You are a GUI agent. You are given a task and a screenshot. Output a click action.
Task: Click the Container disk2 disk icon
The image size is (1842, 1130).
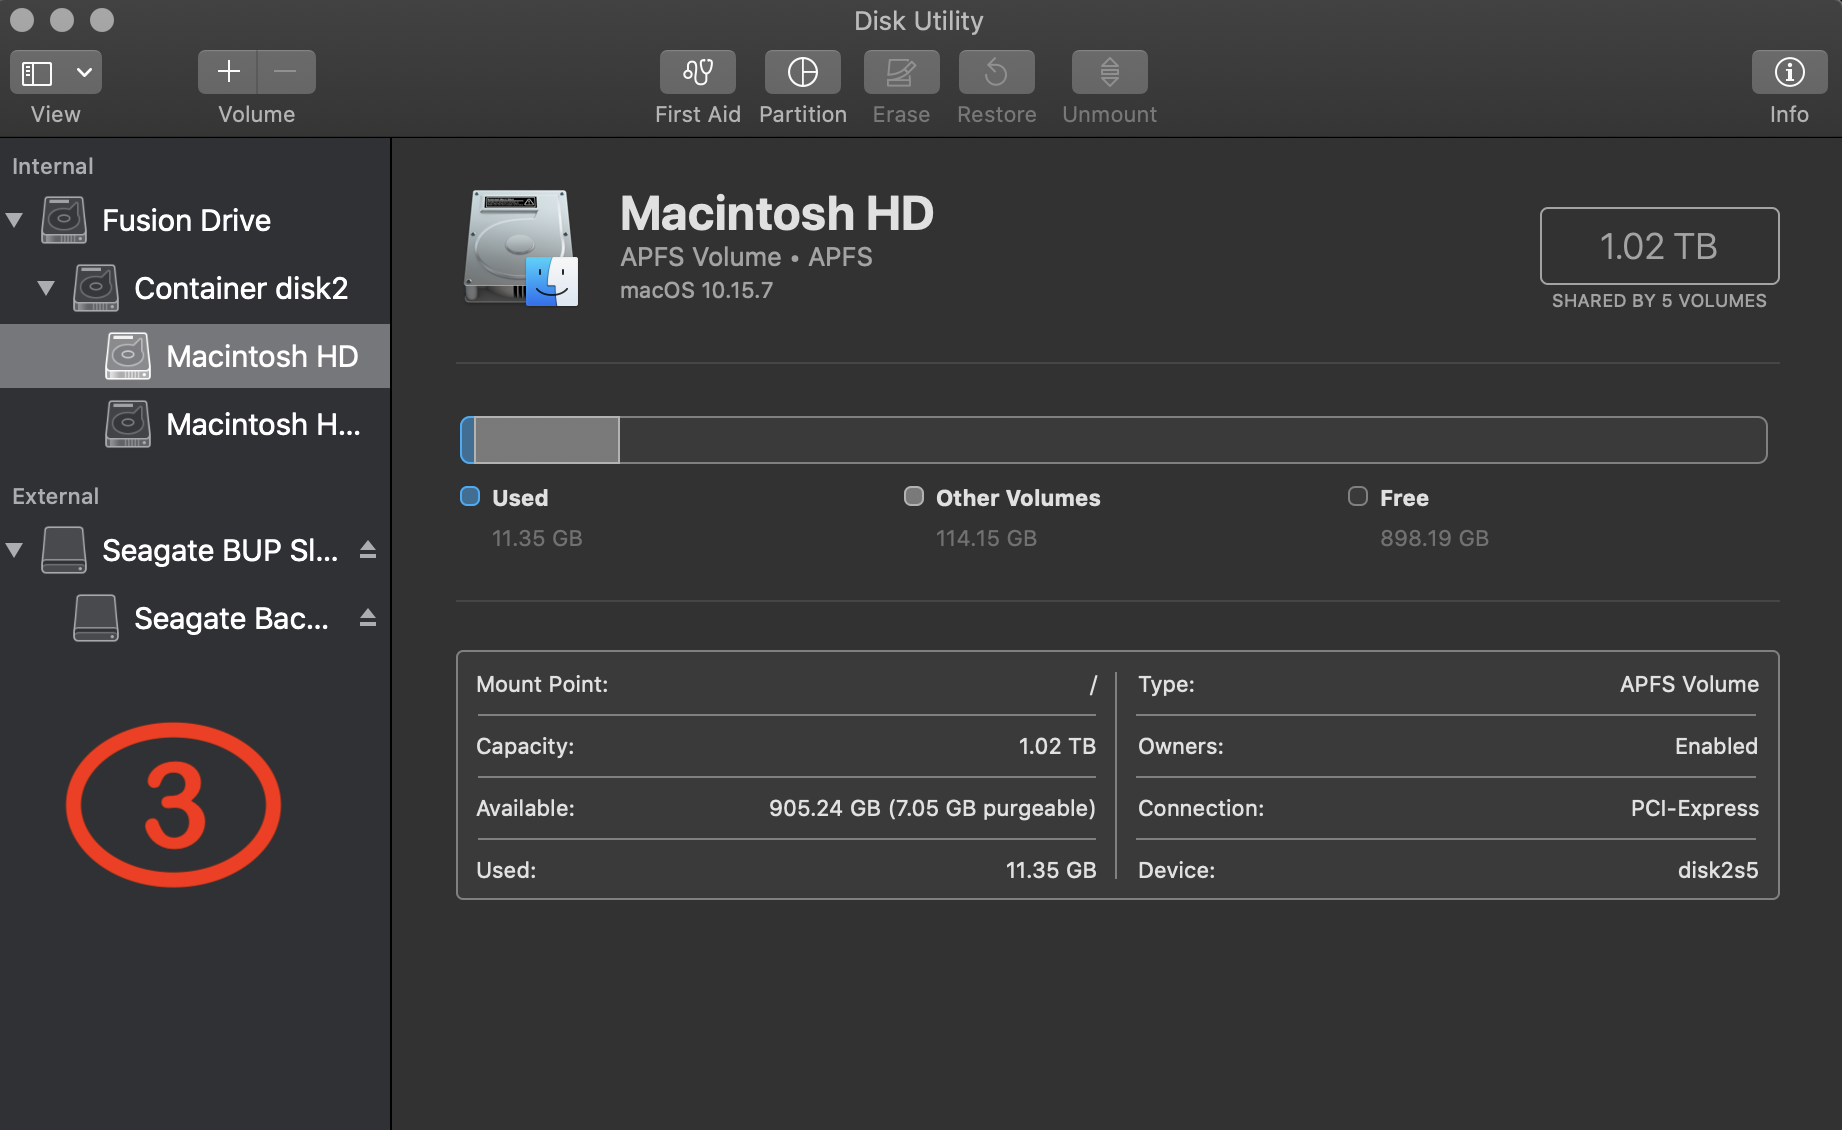(x=96, y=288)
